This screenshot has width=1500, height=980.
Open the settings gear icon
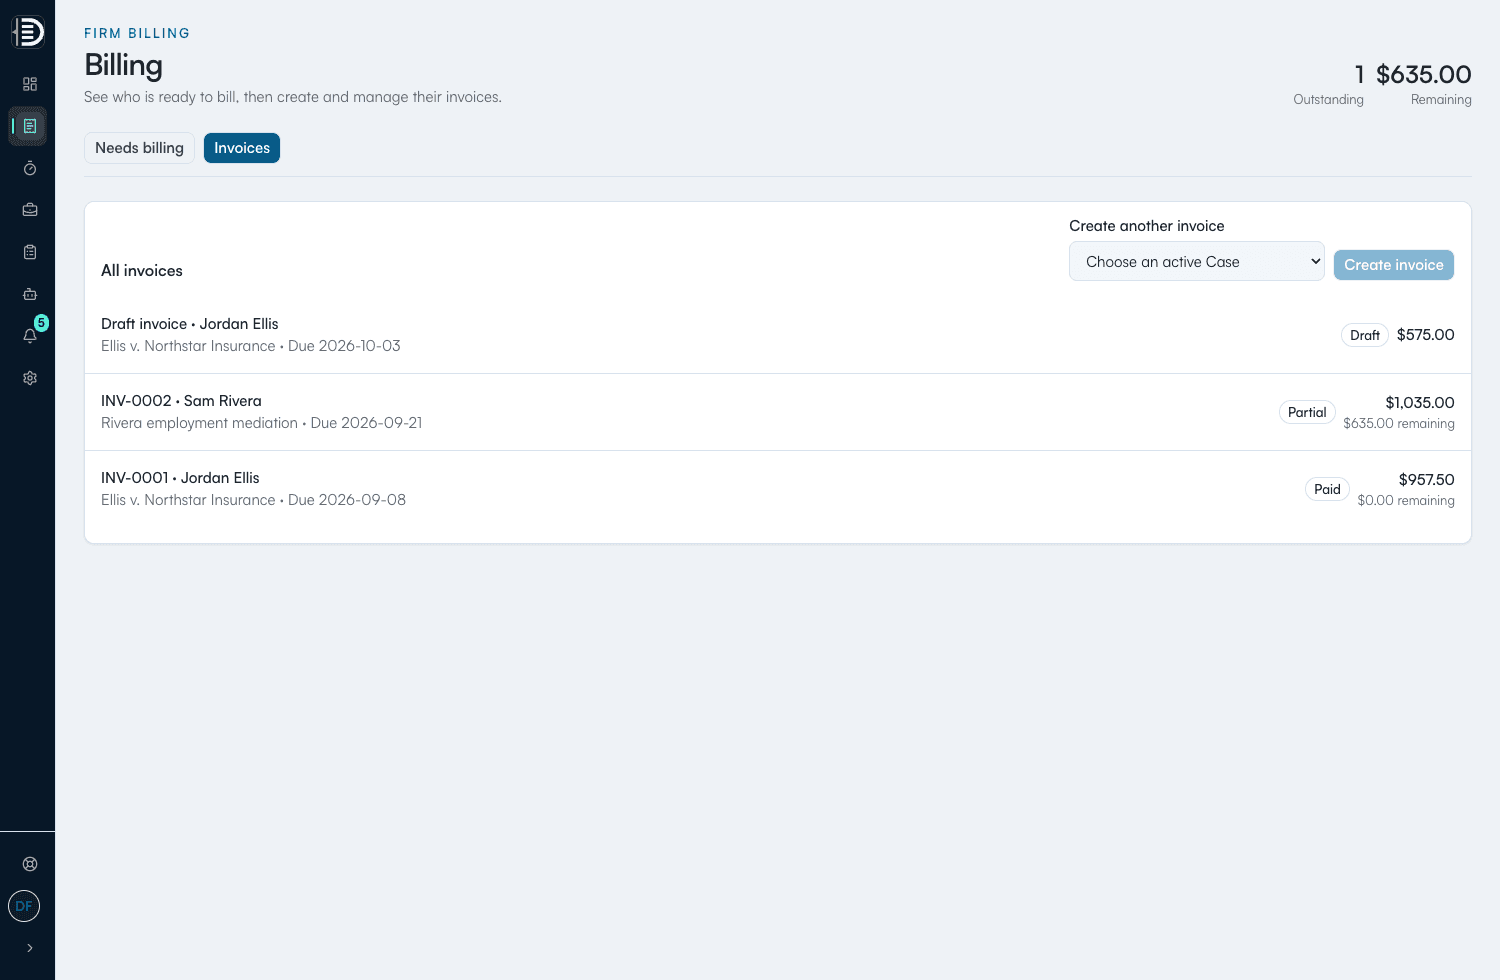[30, 378]
